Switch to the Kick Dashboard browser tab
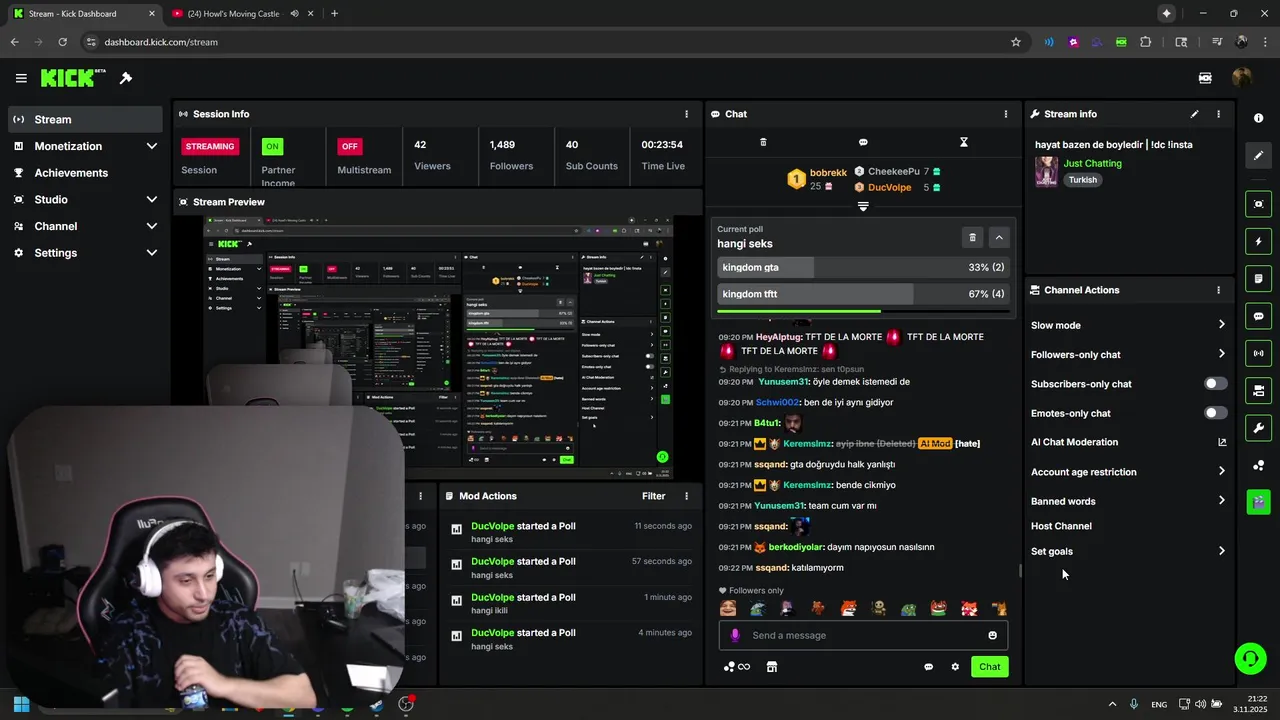The width and height of the screenshot is (1280, 720). [82, 14]
